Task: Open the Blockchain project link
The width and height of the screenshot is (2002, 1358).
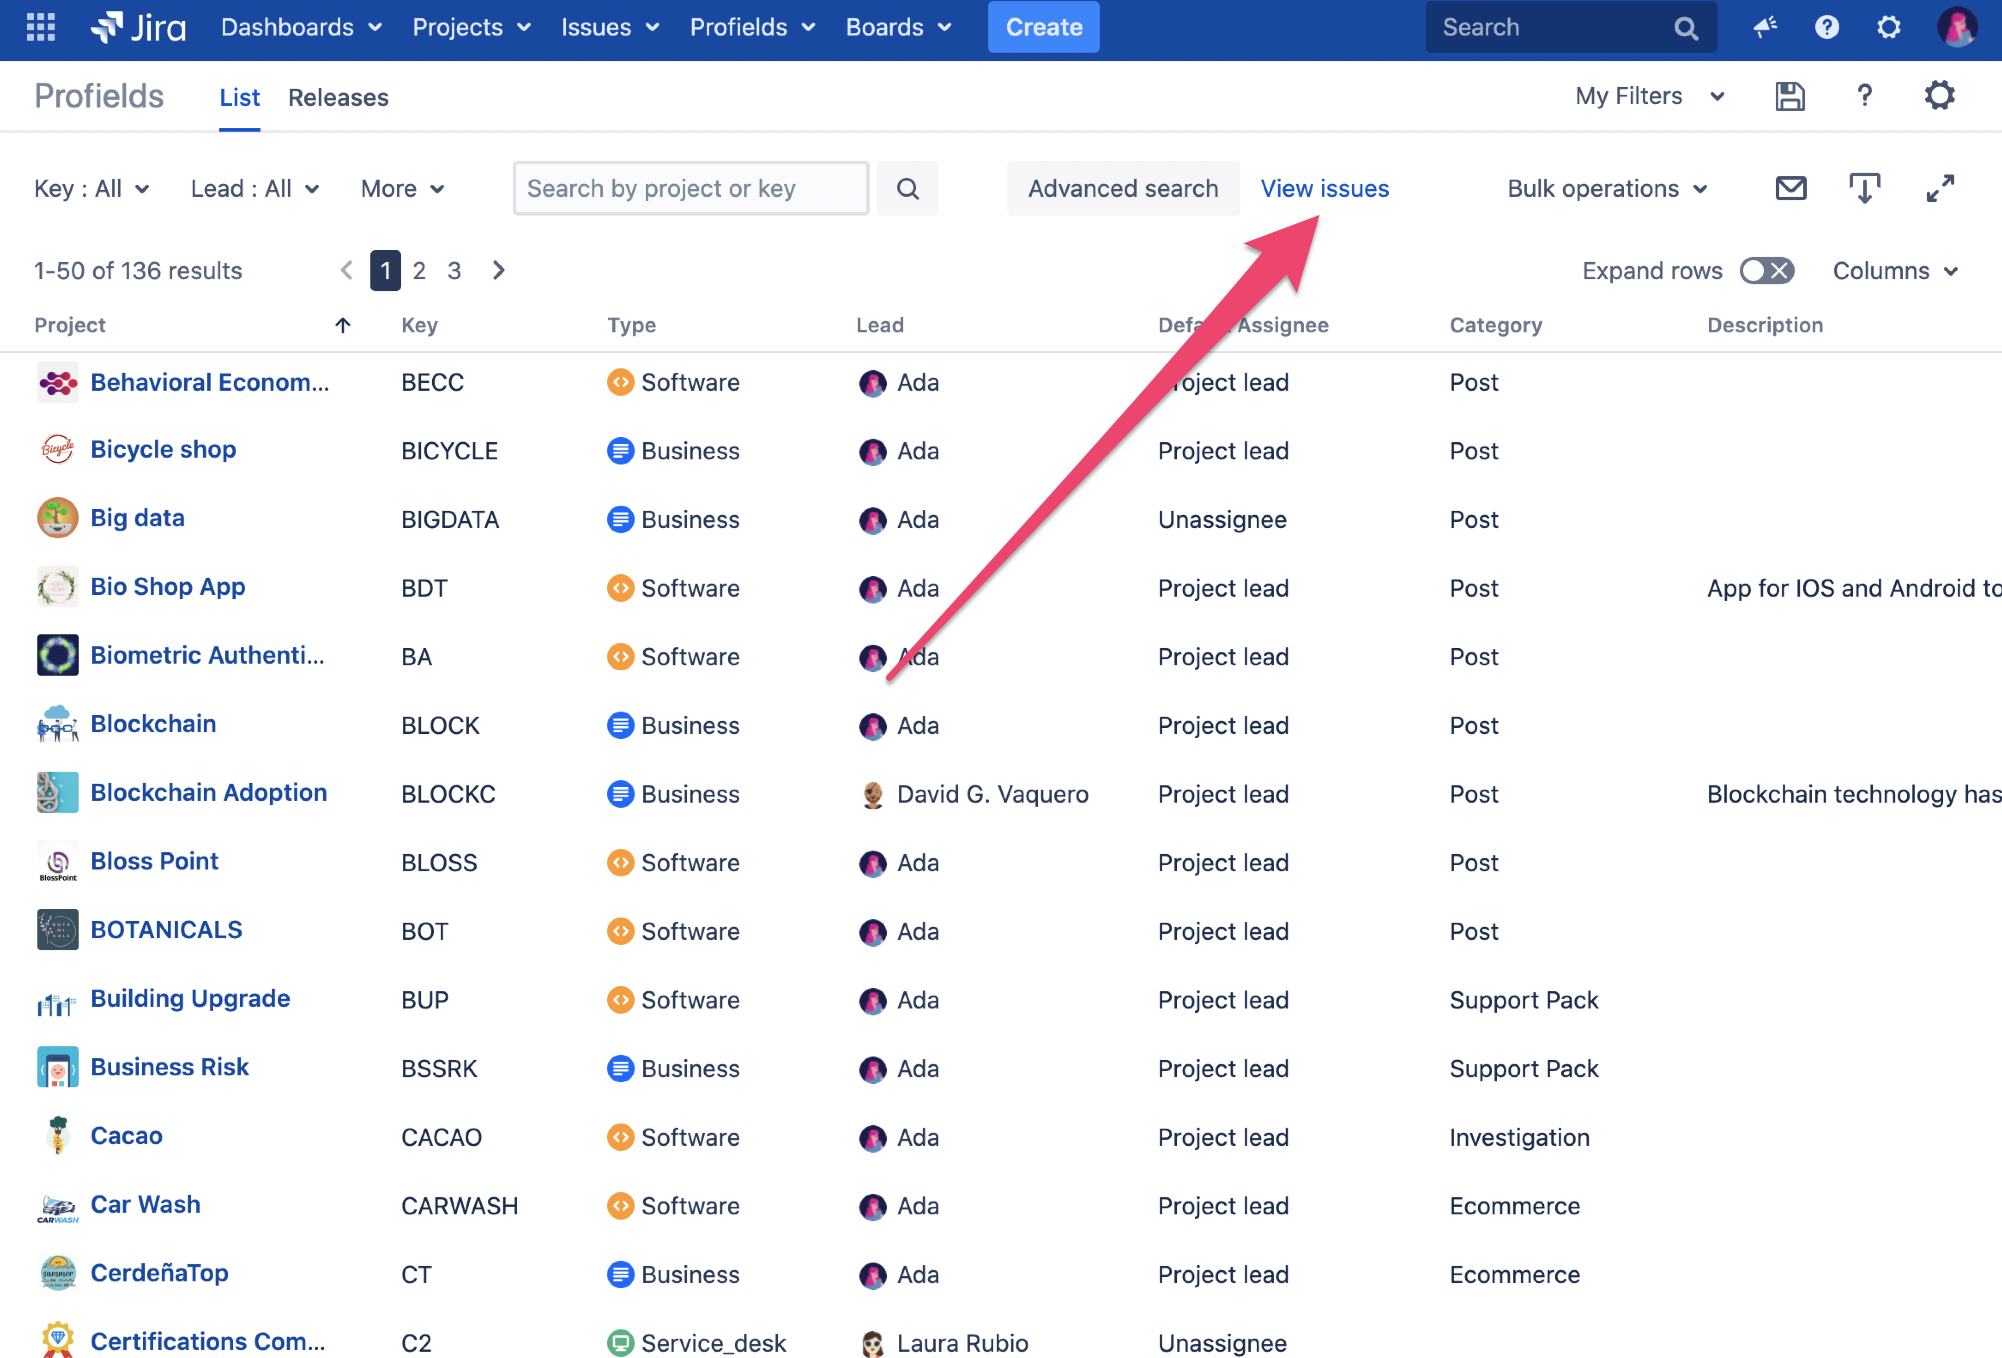Action: pyautogui.click(x=153, y=724)
